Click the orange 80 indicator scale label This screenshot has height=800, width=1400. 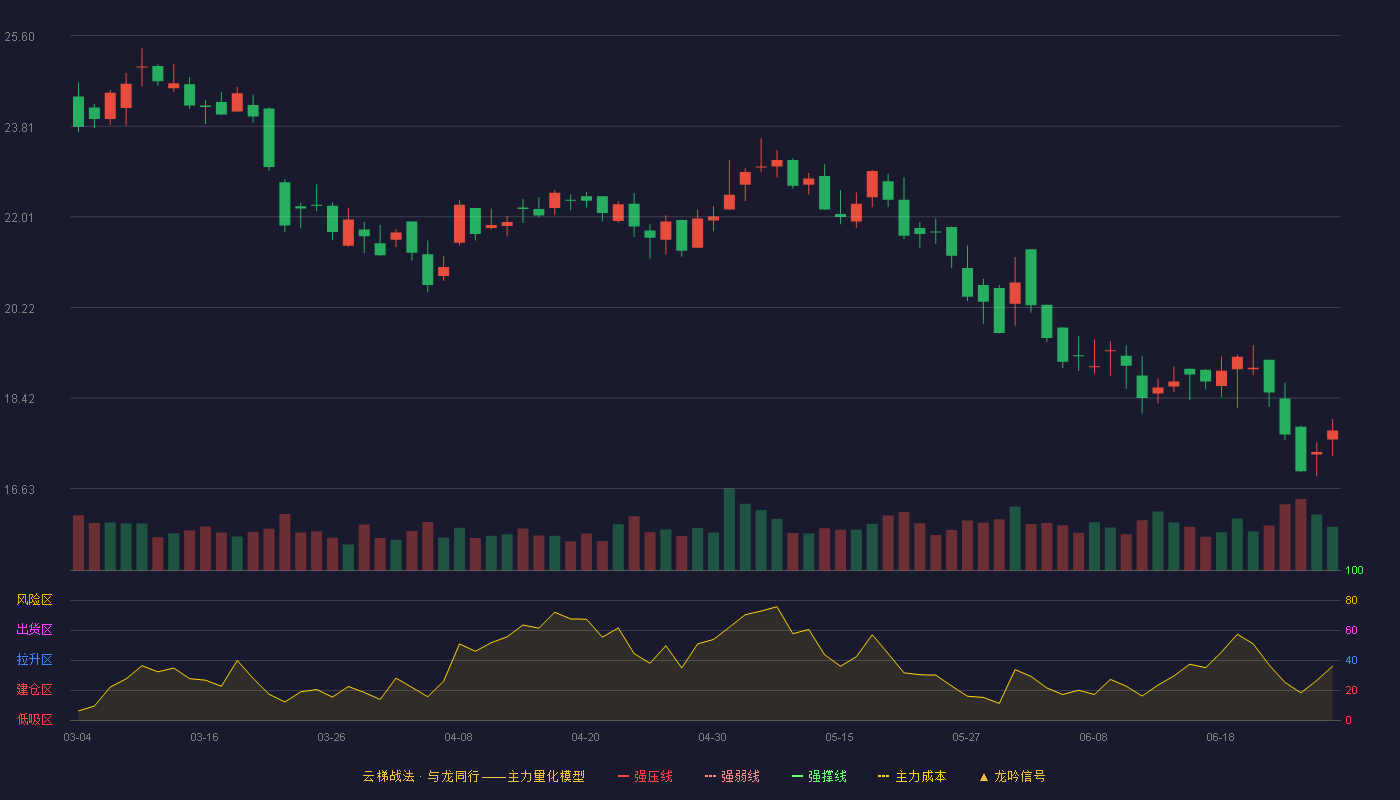[x=1351, y=601]
